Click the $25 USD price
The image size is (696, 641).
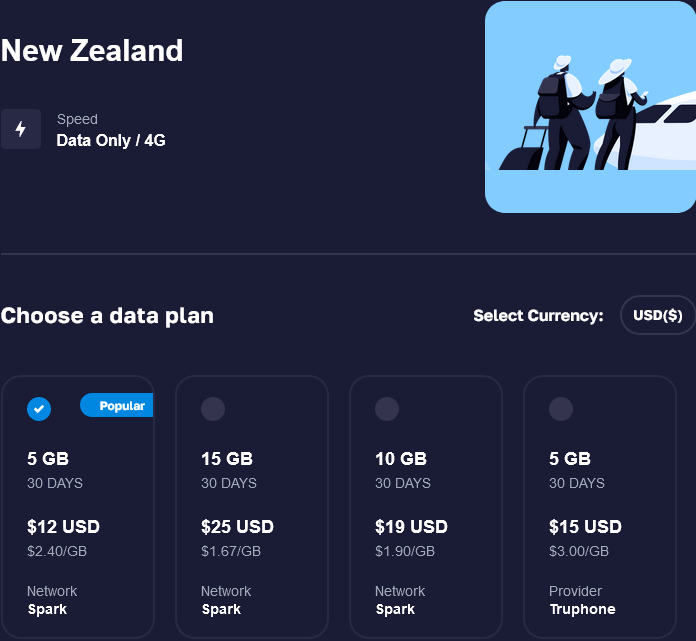pos(237,527)
